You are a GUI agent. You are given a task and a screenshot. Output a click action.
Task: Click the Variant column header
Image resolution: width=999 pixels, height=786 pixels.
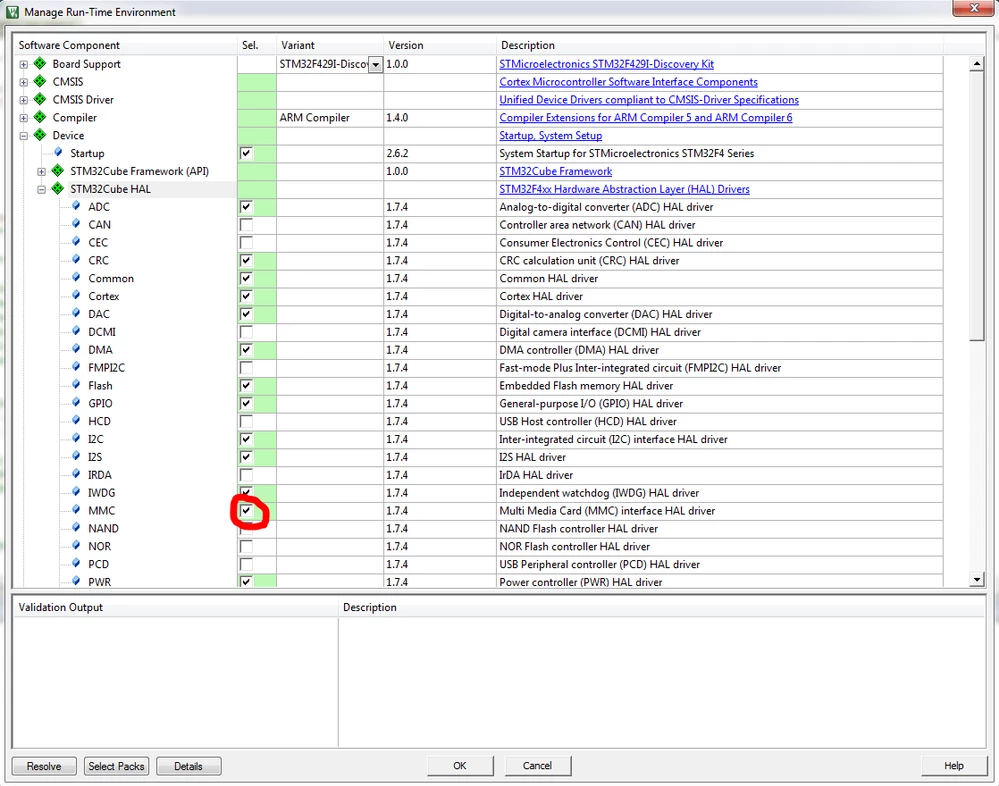tap(329, 45)
